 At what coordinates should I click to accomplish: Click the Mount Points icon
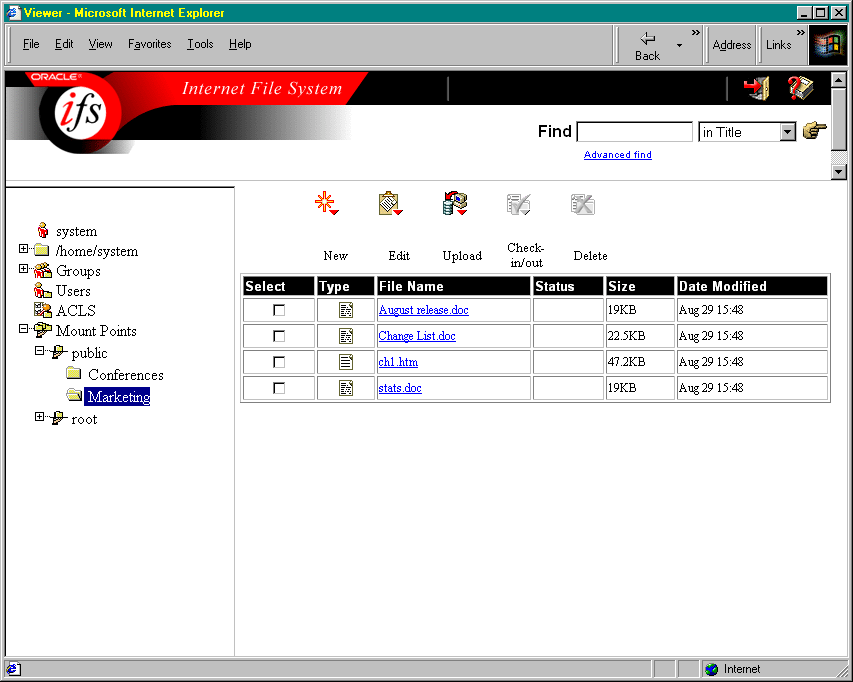point(42,330)
